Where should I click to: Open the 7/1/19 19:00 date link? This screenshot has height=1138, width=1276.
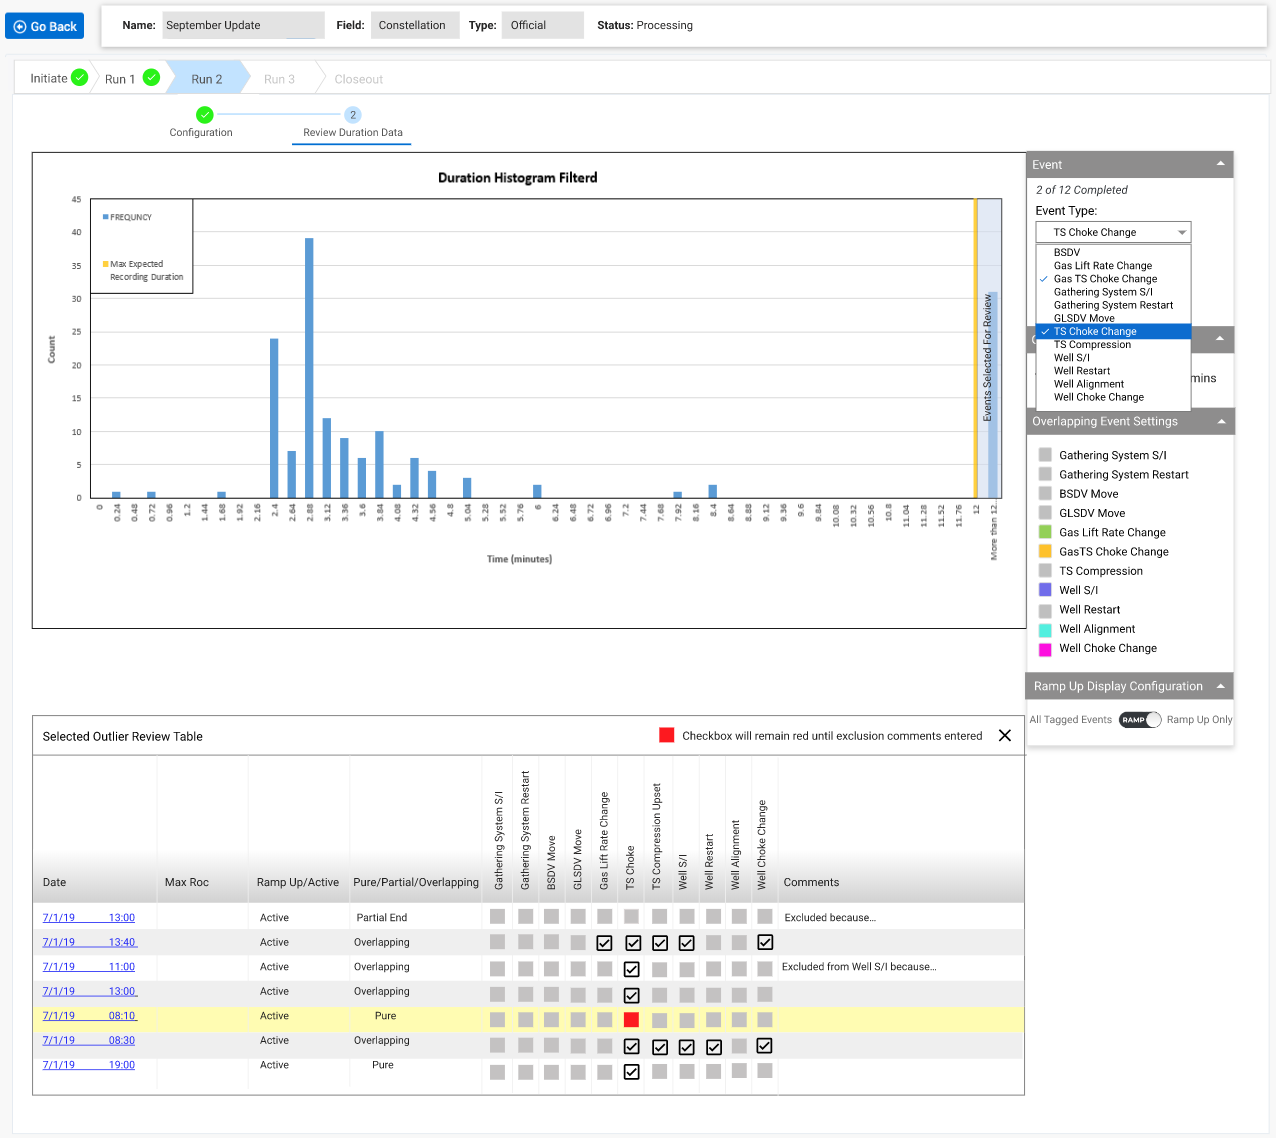tap(89, 1065)
